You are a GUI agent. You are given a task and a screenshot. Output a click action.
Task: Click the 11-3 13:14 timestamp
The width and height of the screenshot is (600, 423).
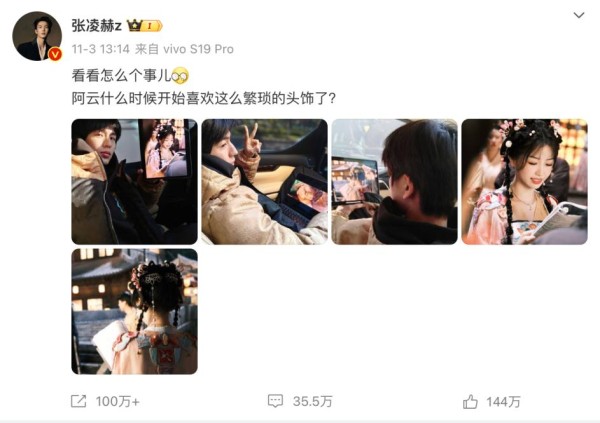tap(101, 49)
